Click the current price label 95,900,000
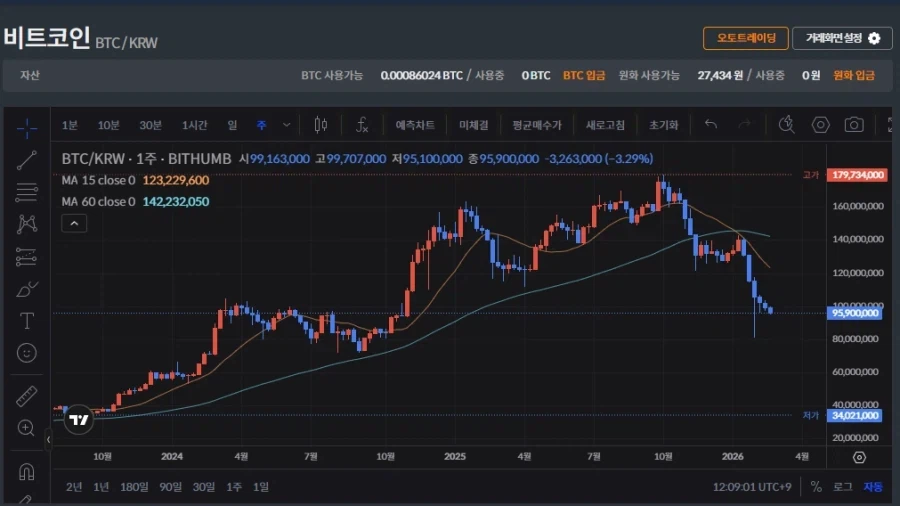Screen dimensions: 900x506 (855, 313)
